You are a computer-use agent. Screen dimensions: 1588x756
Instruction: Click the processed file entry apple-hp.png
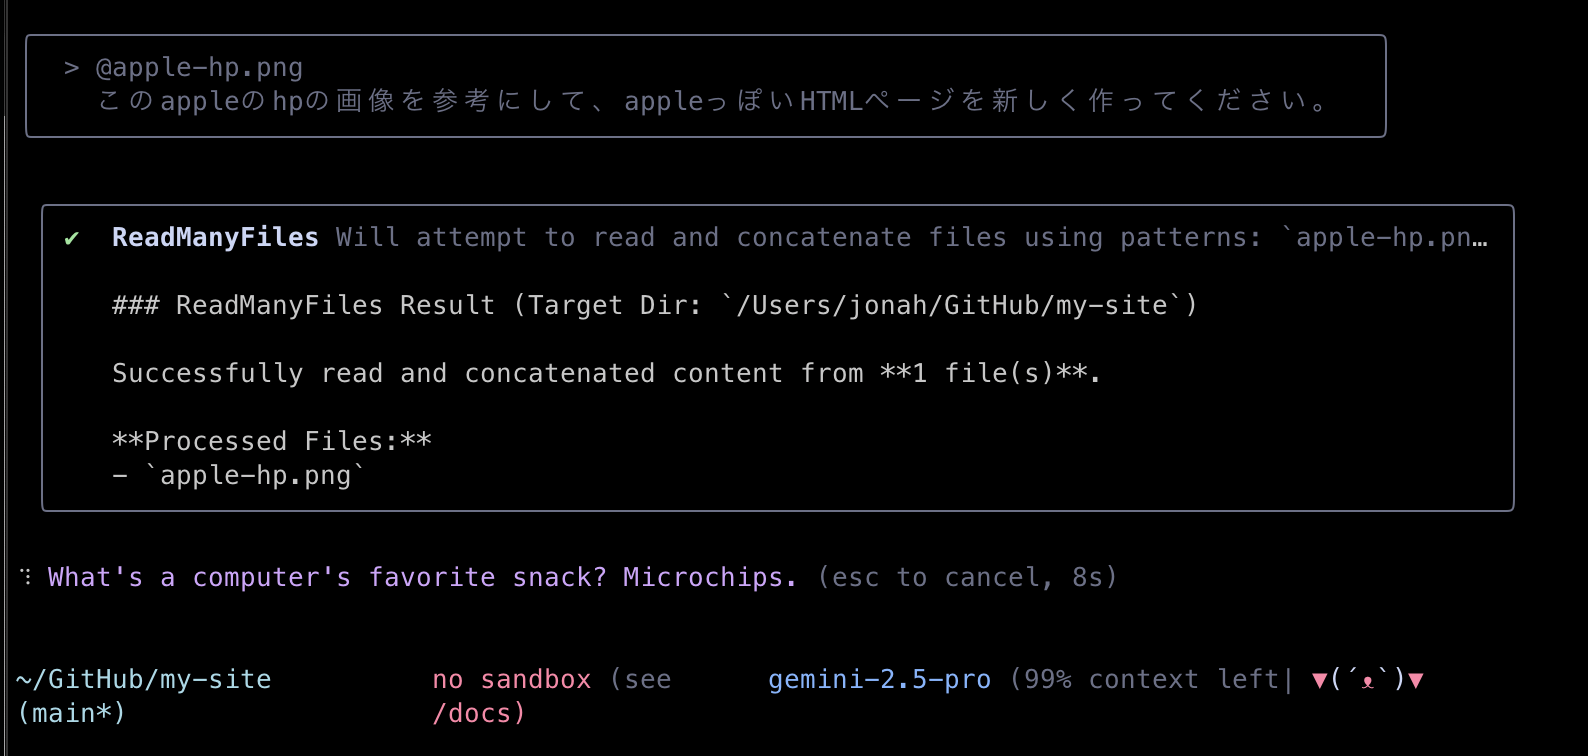coord(255,475)
